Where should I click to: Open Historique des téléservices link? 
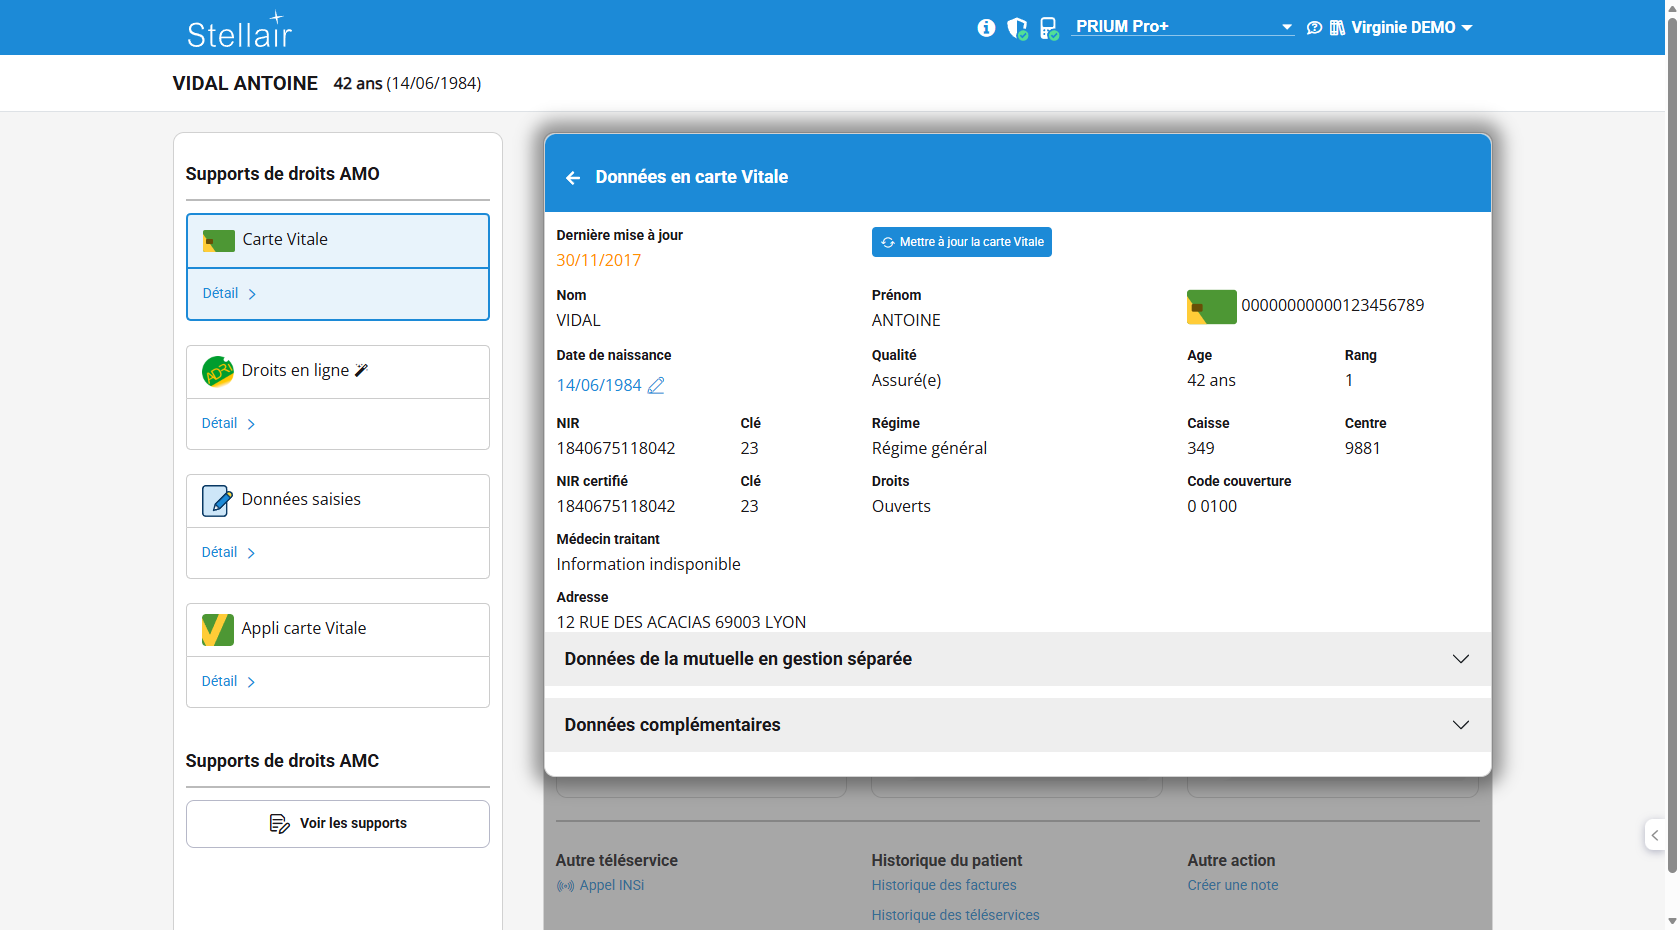pos(955,916)
